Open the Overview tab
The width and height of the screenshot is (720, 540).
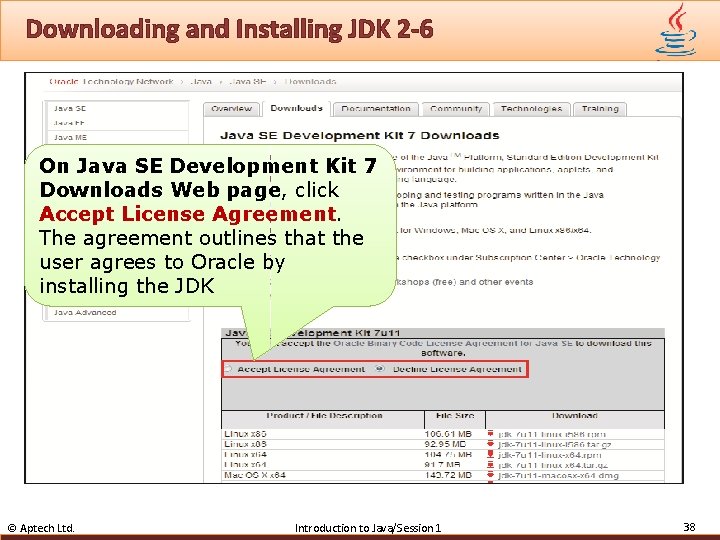[231, 109]
